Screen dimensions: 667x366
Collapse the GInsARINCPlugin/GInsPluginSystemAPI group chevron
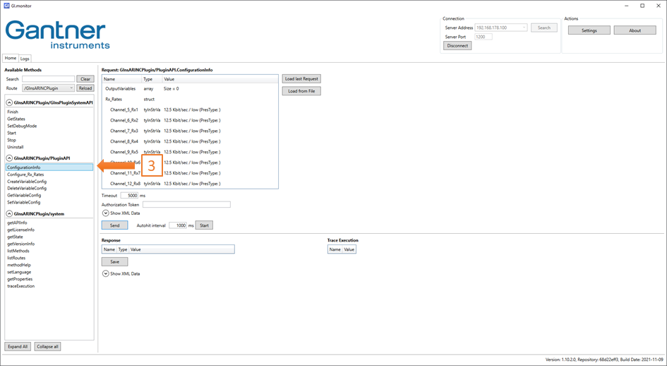(9, 103)
